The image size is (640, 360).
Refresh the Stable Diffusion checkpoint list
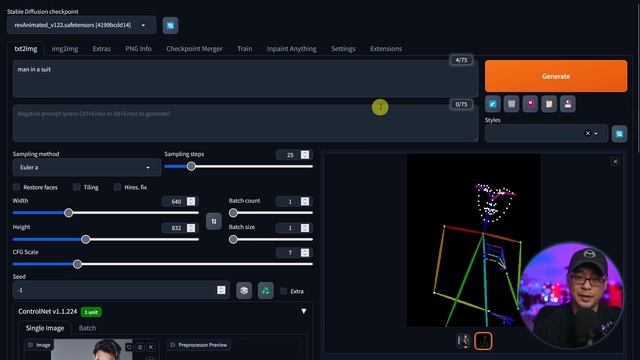pyautogui.click(x=170, y=25)
